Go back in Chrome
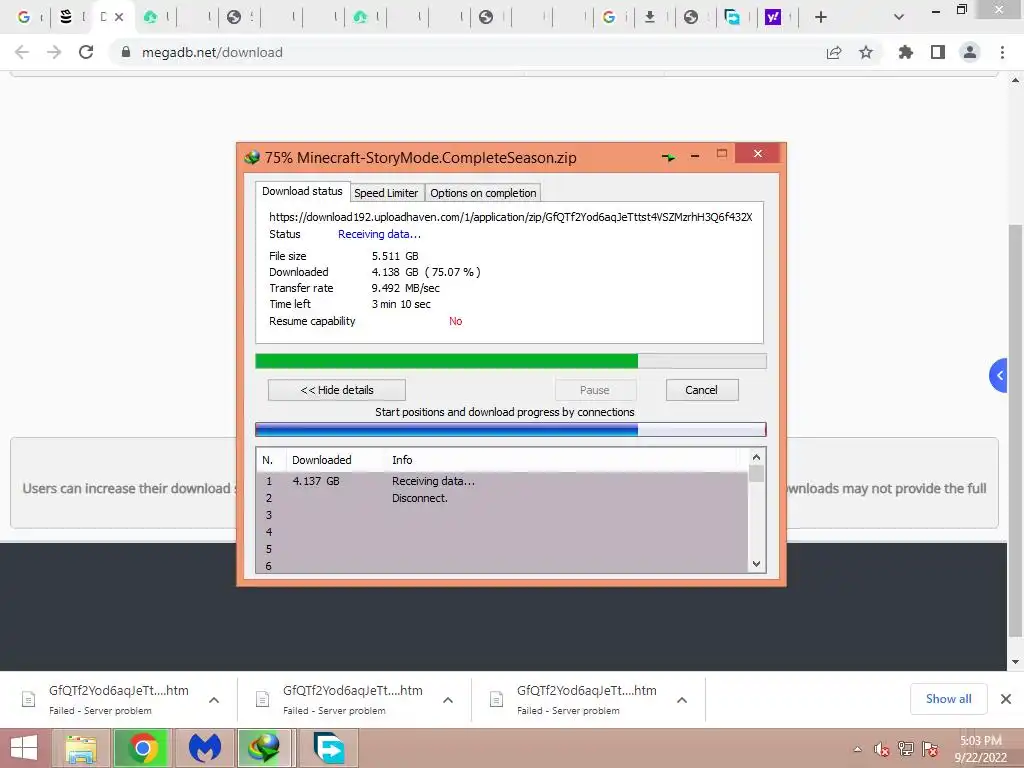This screenshot has height=768, width=1024. coord(22,52)
